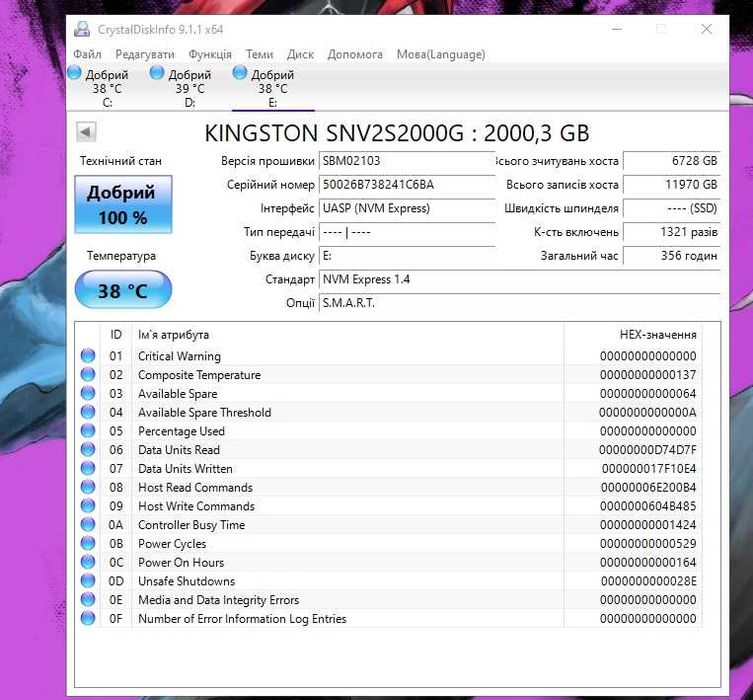The width and height of the screenshot is (753, 700).
Task: Click status orb for drive E:
Action: coord(240,73)
